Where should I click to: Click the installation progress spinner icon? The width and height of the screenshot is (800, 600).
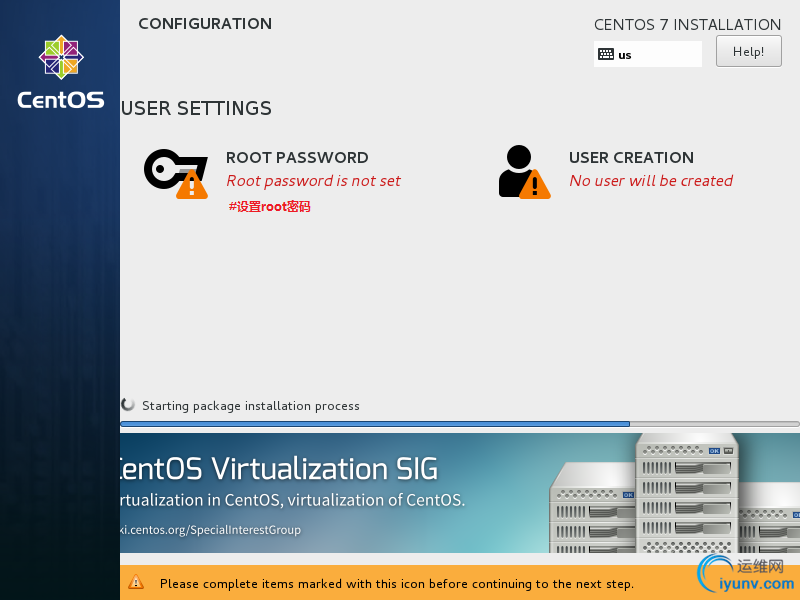(128, 405)
